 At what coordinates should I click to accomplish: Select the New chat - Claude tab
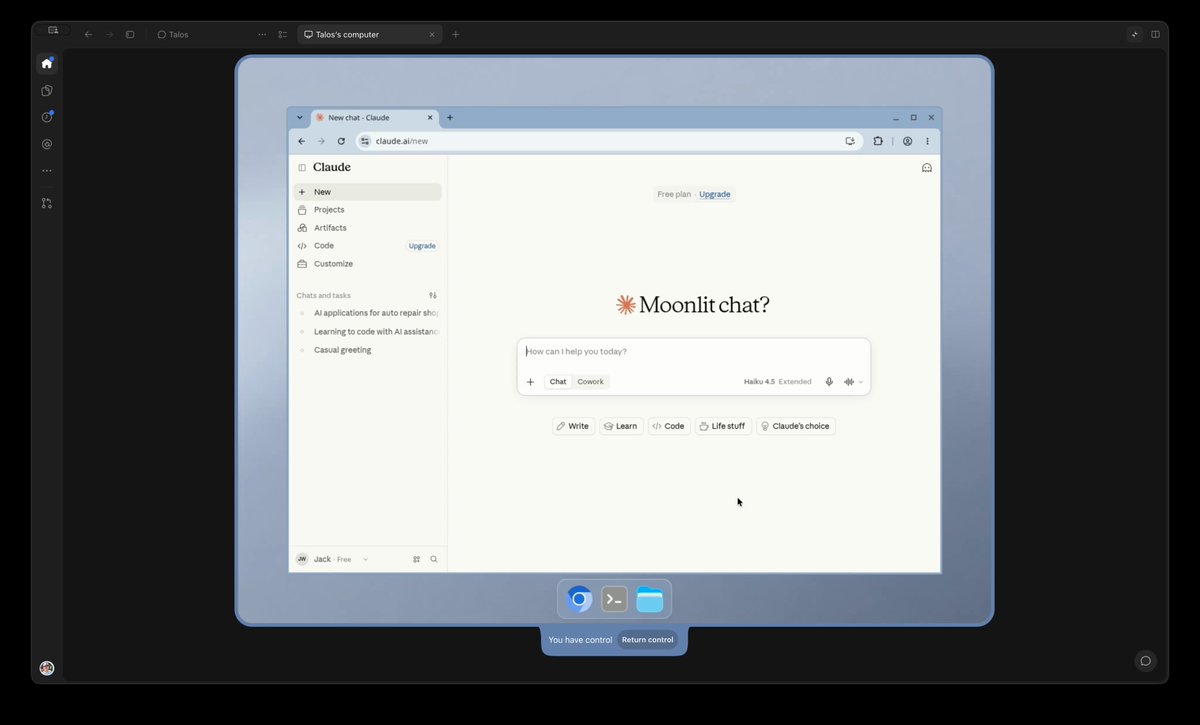(x=374, y=117)
